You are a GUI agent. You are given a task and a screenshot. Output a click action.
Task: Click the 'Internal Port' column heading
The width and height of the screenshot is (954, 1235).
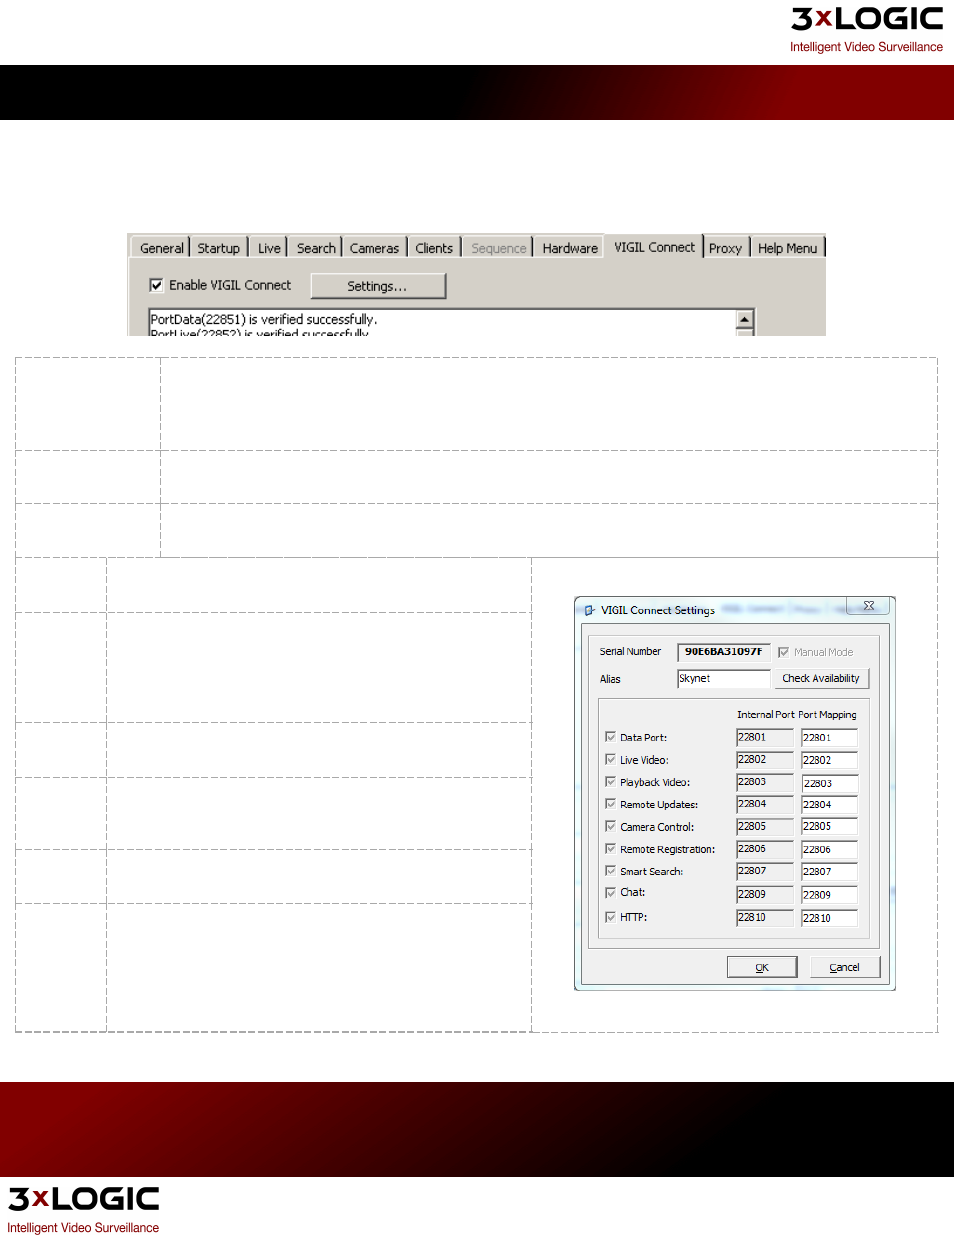[x=766, y=715]
